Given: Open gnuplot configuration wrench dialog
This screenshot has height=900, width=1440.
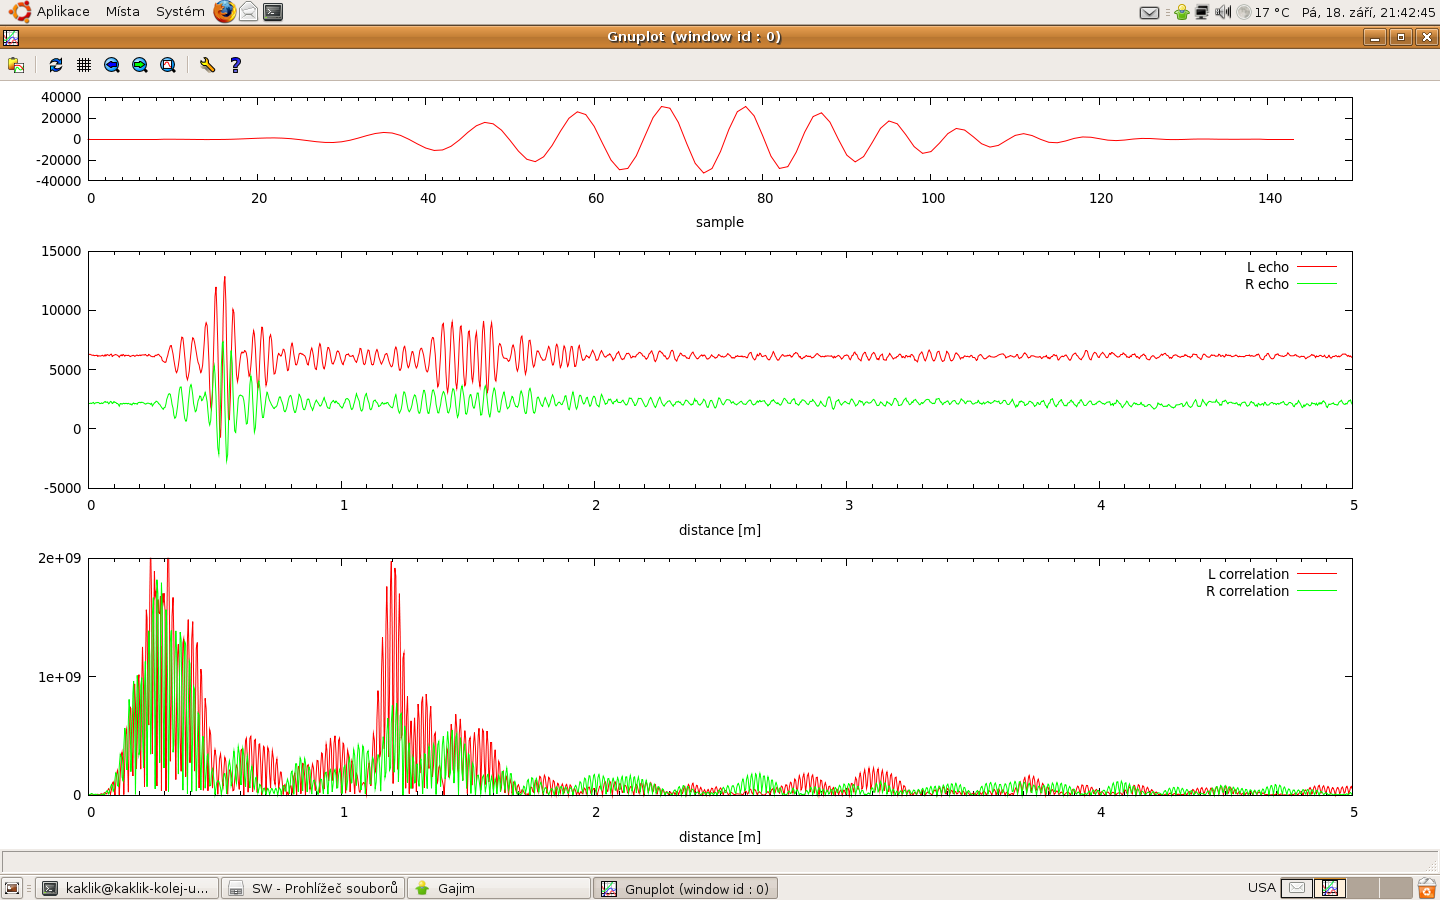Looking at the screenshot, I should click(207, 65).
